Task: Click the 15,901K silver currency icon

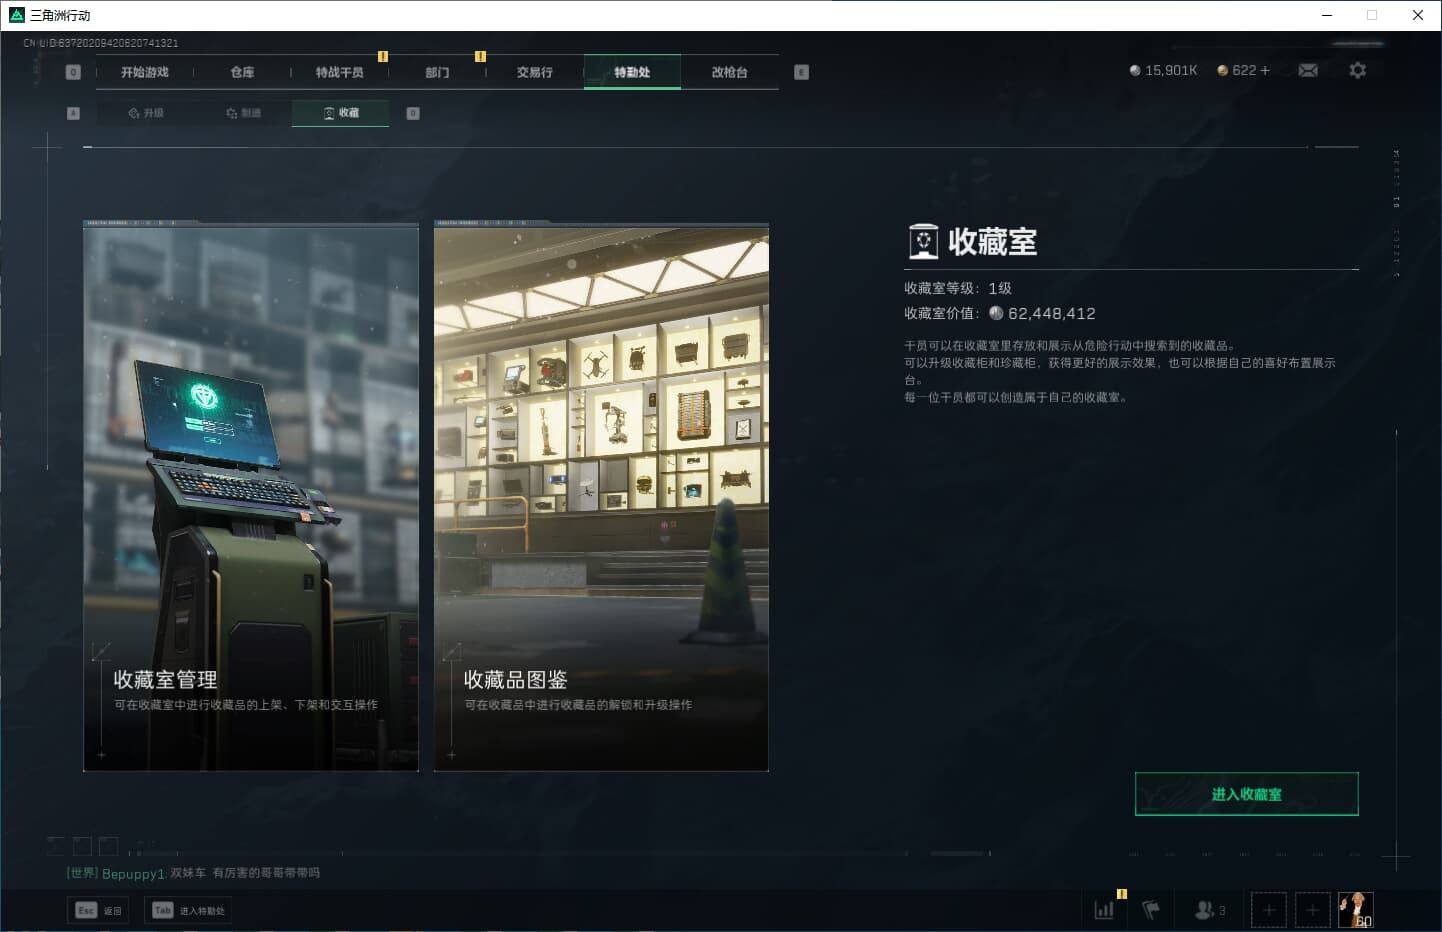Action: coord(1135,70)
